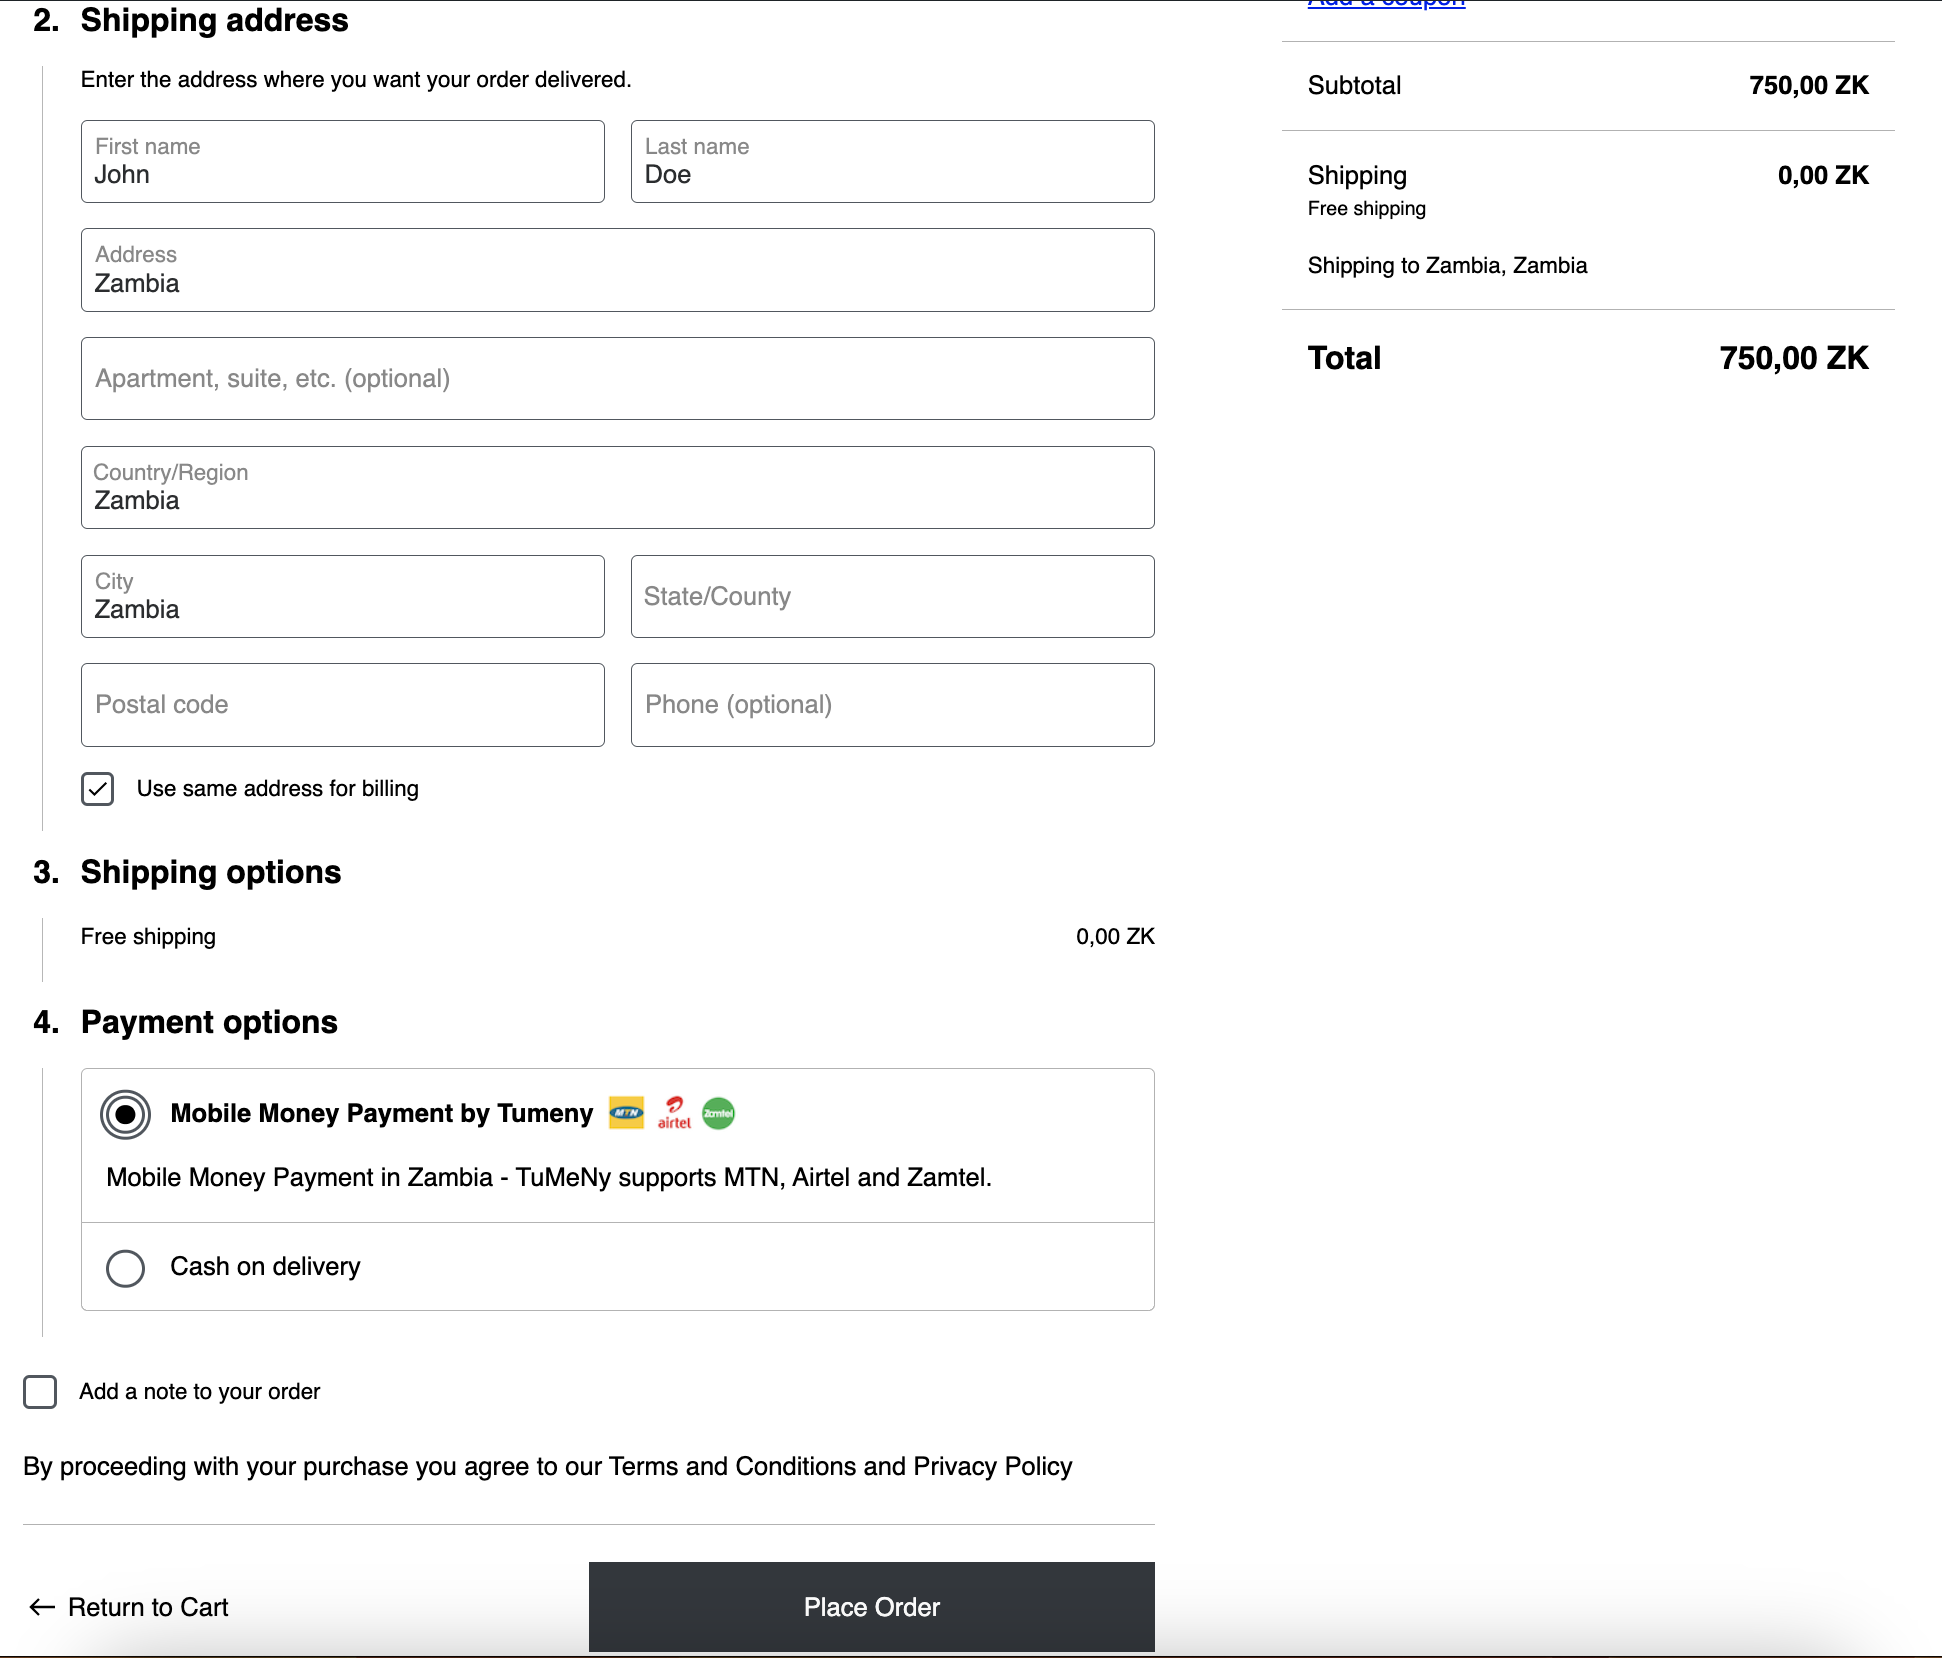Click the Phone (optional) field

tap(893, 705)
